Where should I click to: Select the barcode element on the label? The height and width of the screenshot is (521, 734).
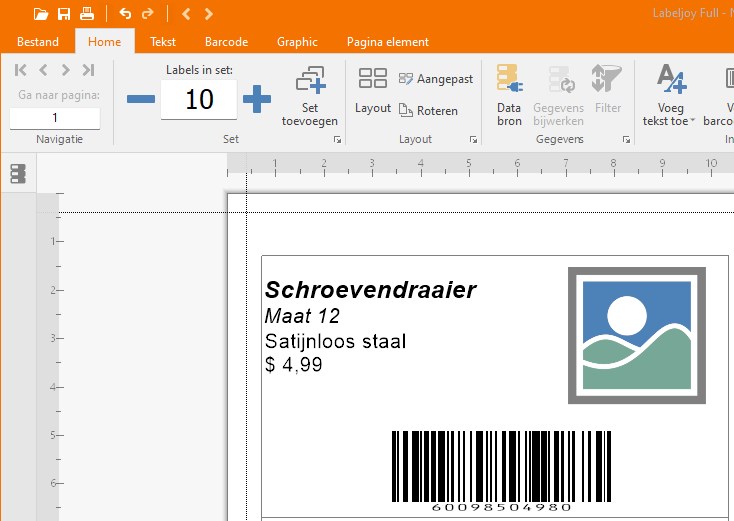[501, 471]
